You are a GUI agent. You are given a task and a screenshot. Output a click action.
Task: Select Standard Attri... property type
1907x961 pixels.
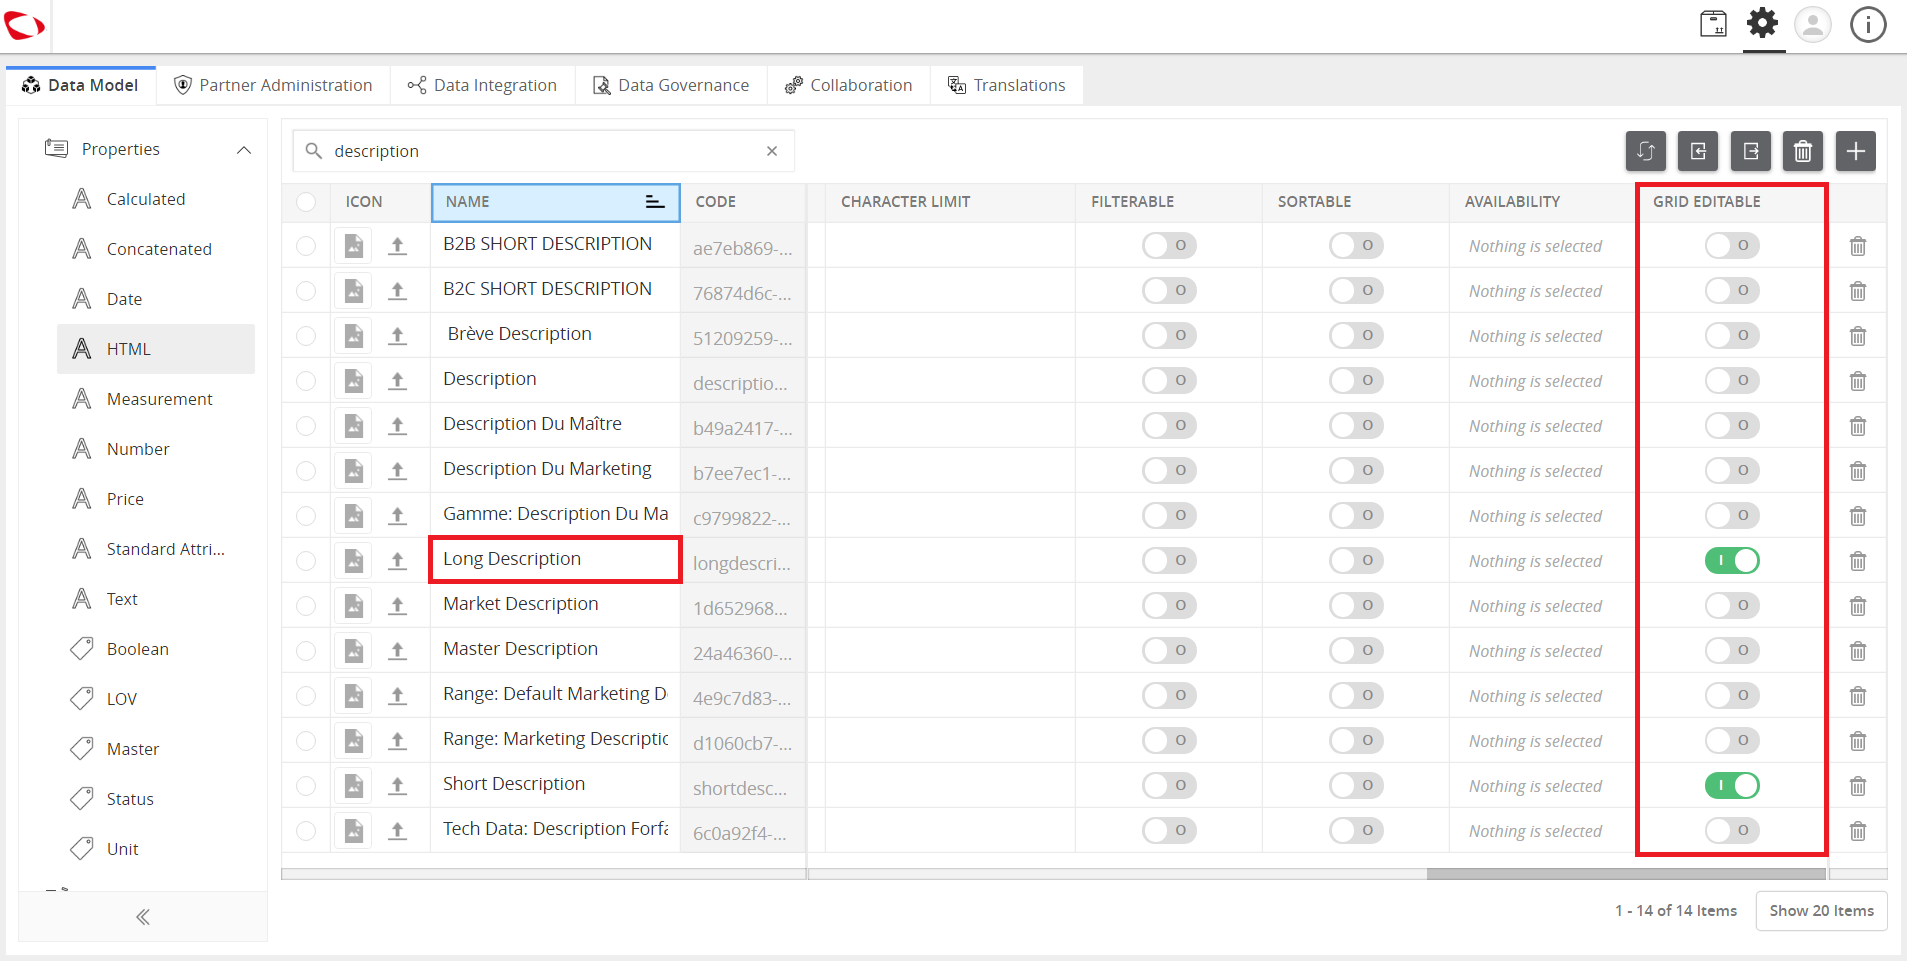click(x=156, y=549)
